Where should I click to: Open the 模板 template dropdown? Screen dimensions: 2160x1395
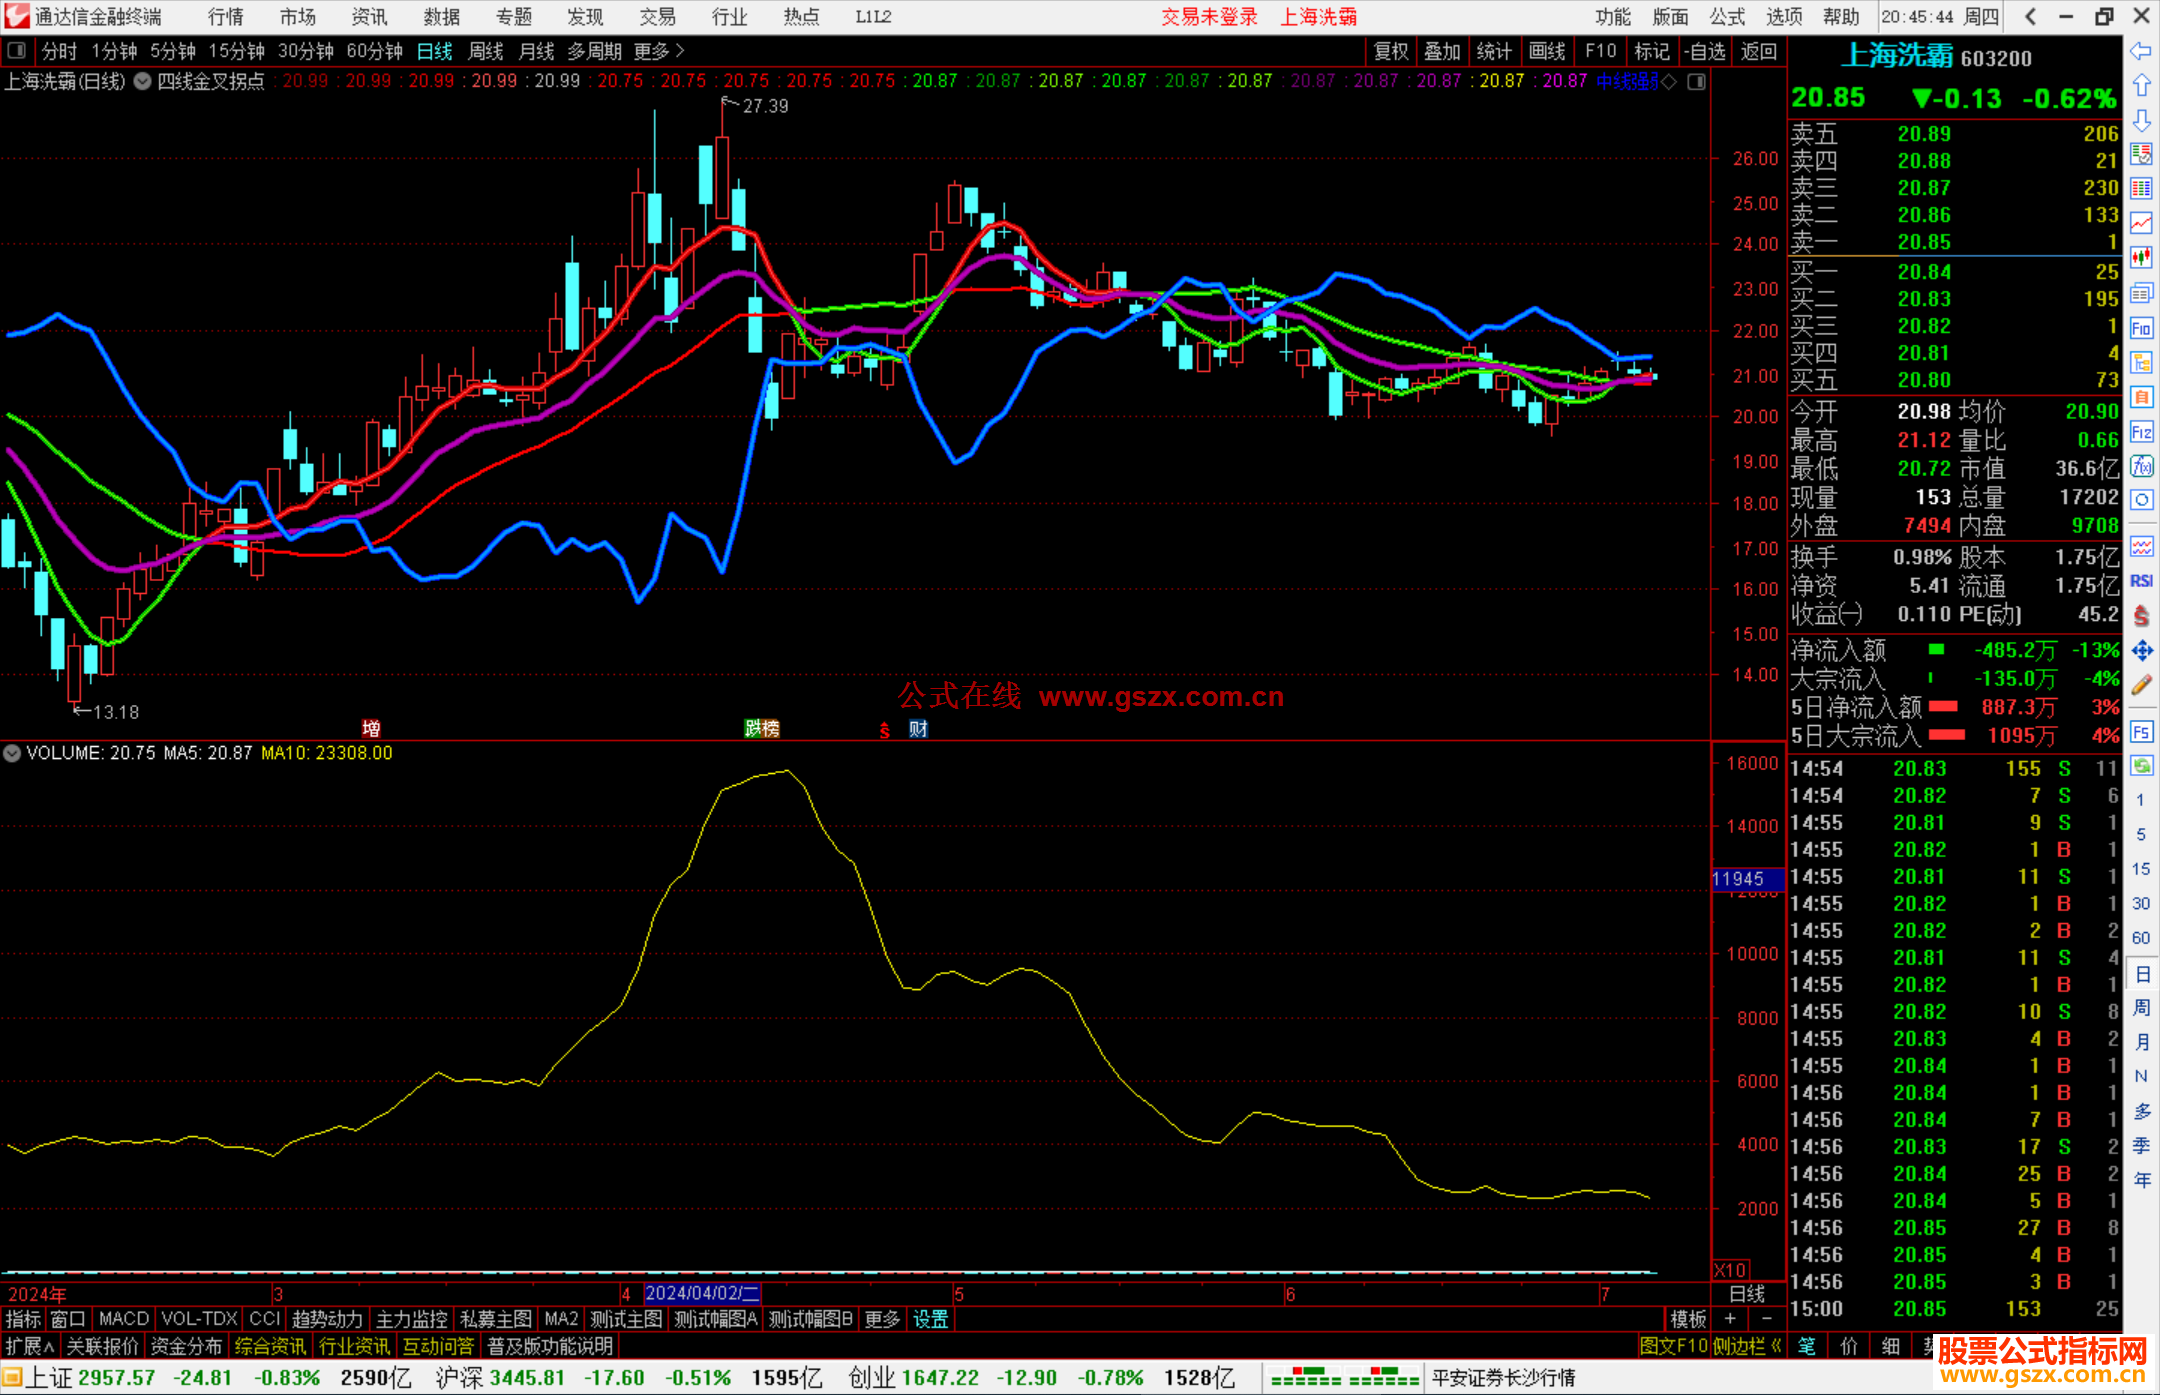point(1688,1319)
